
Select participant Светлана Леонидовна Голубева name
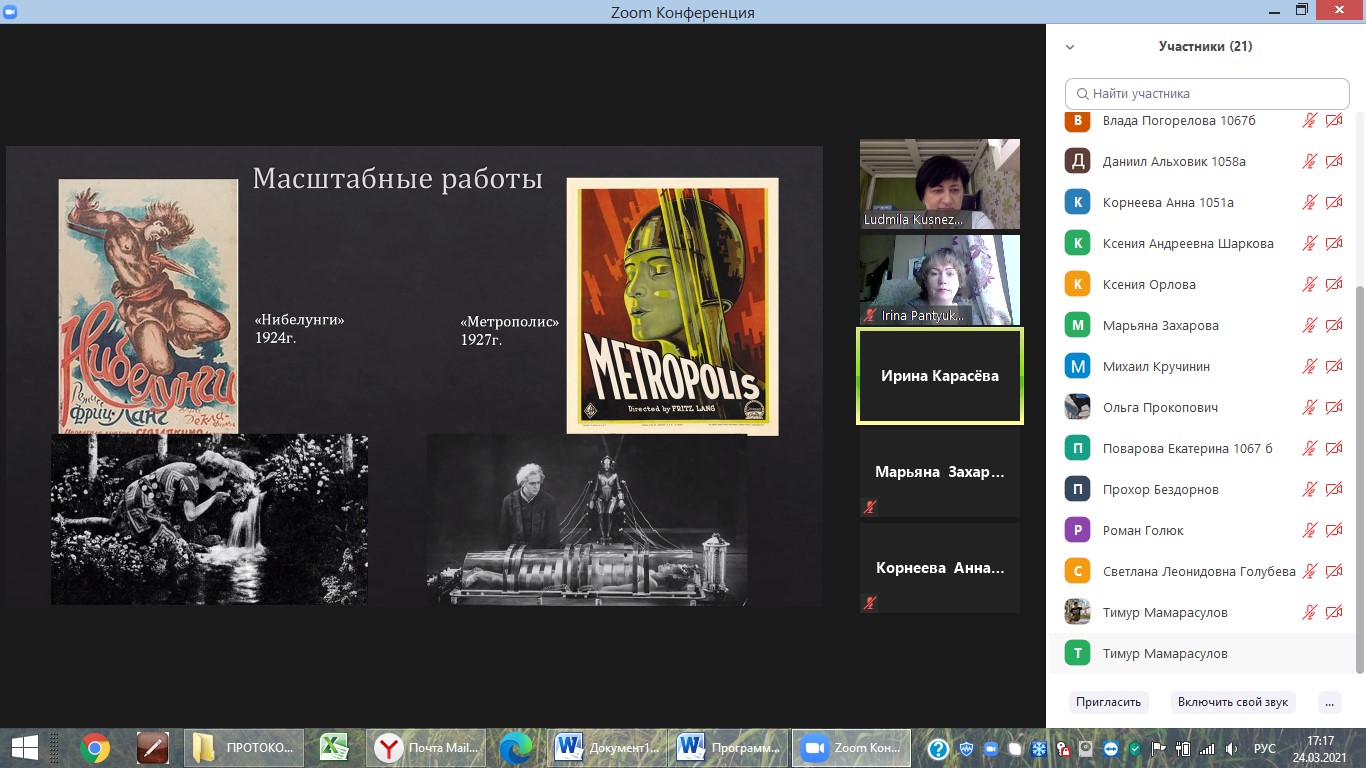pos(1199,571)
